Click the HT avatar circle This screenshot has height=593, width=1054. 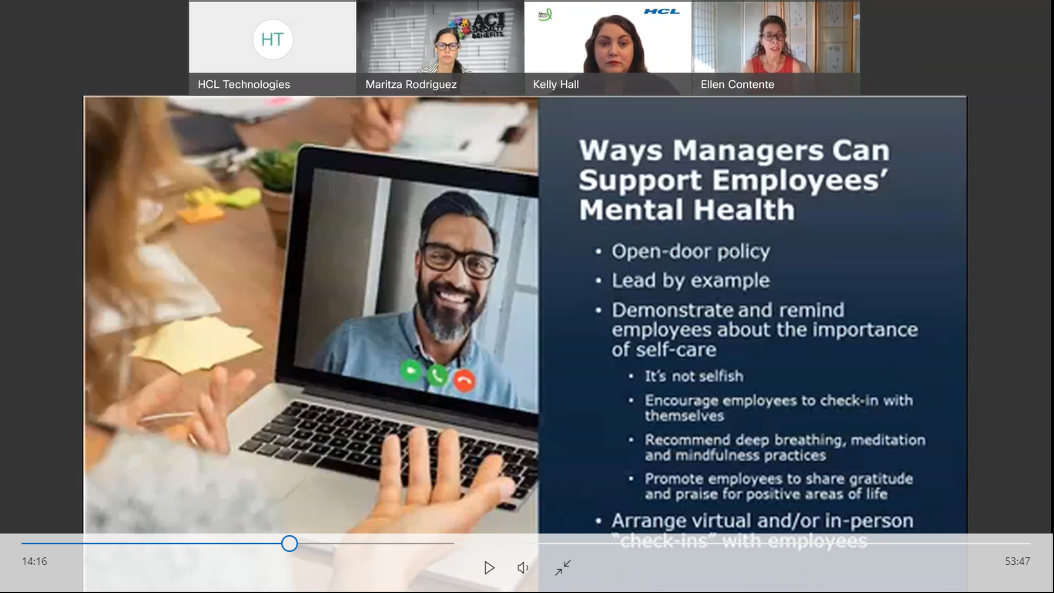tap(272, 39)
